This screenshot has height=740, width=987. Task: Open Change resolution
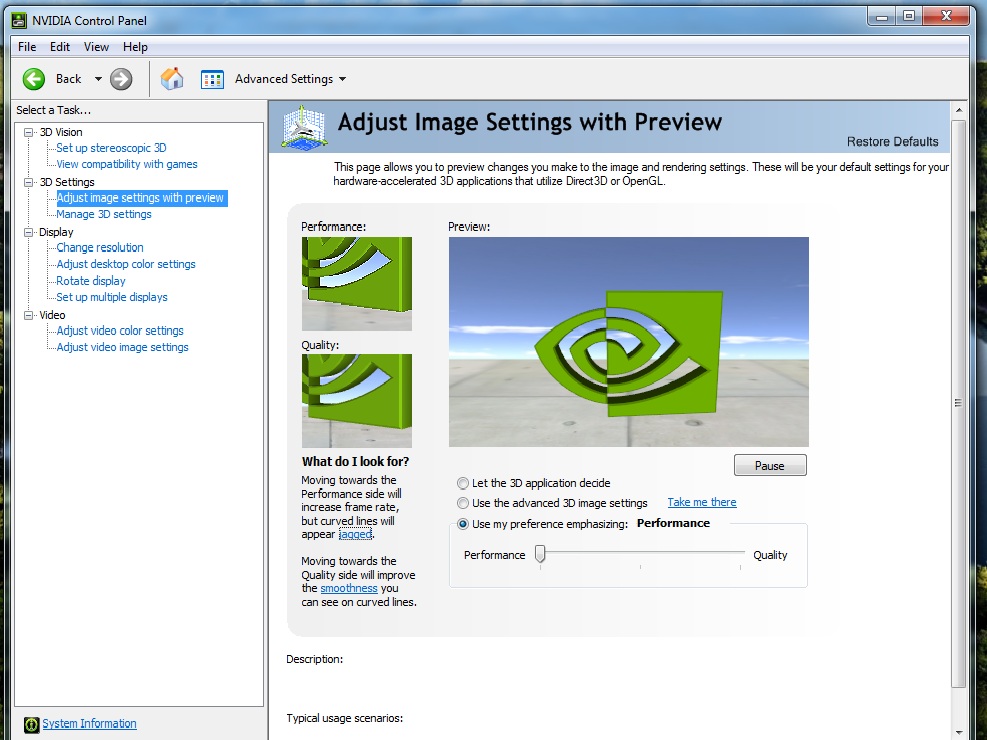[100, 248]
